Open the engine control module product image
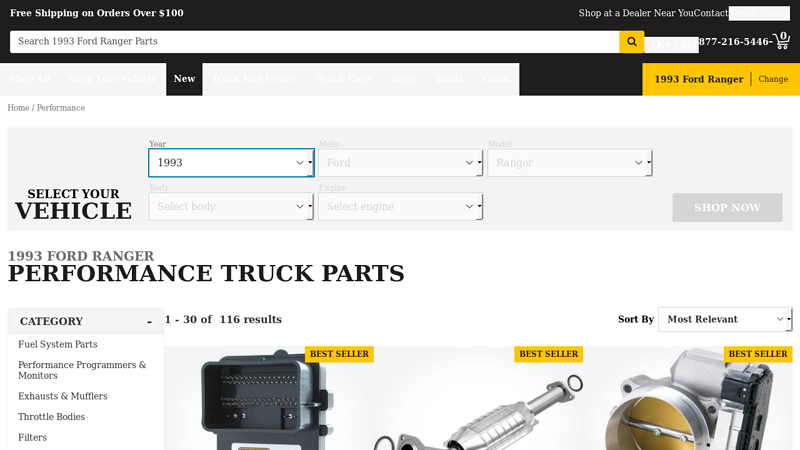The height and width of the screenshot is (450, 800). pos(269,398)
